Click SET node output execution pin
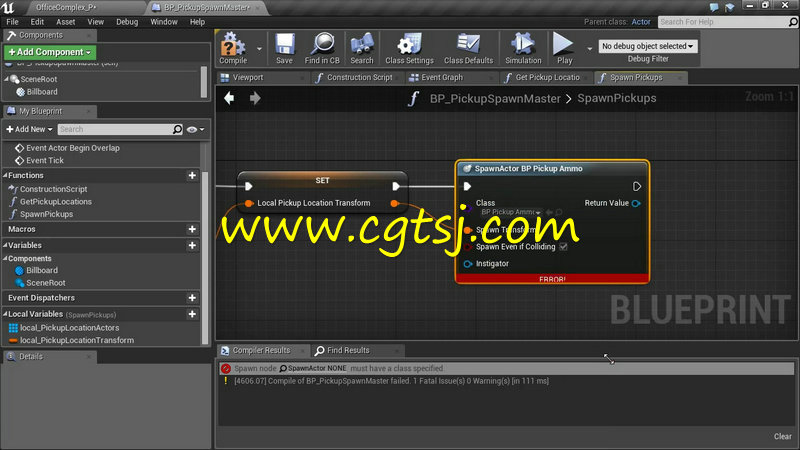This screenshot has height=450, width=800. pos(396,186)
